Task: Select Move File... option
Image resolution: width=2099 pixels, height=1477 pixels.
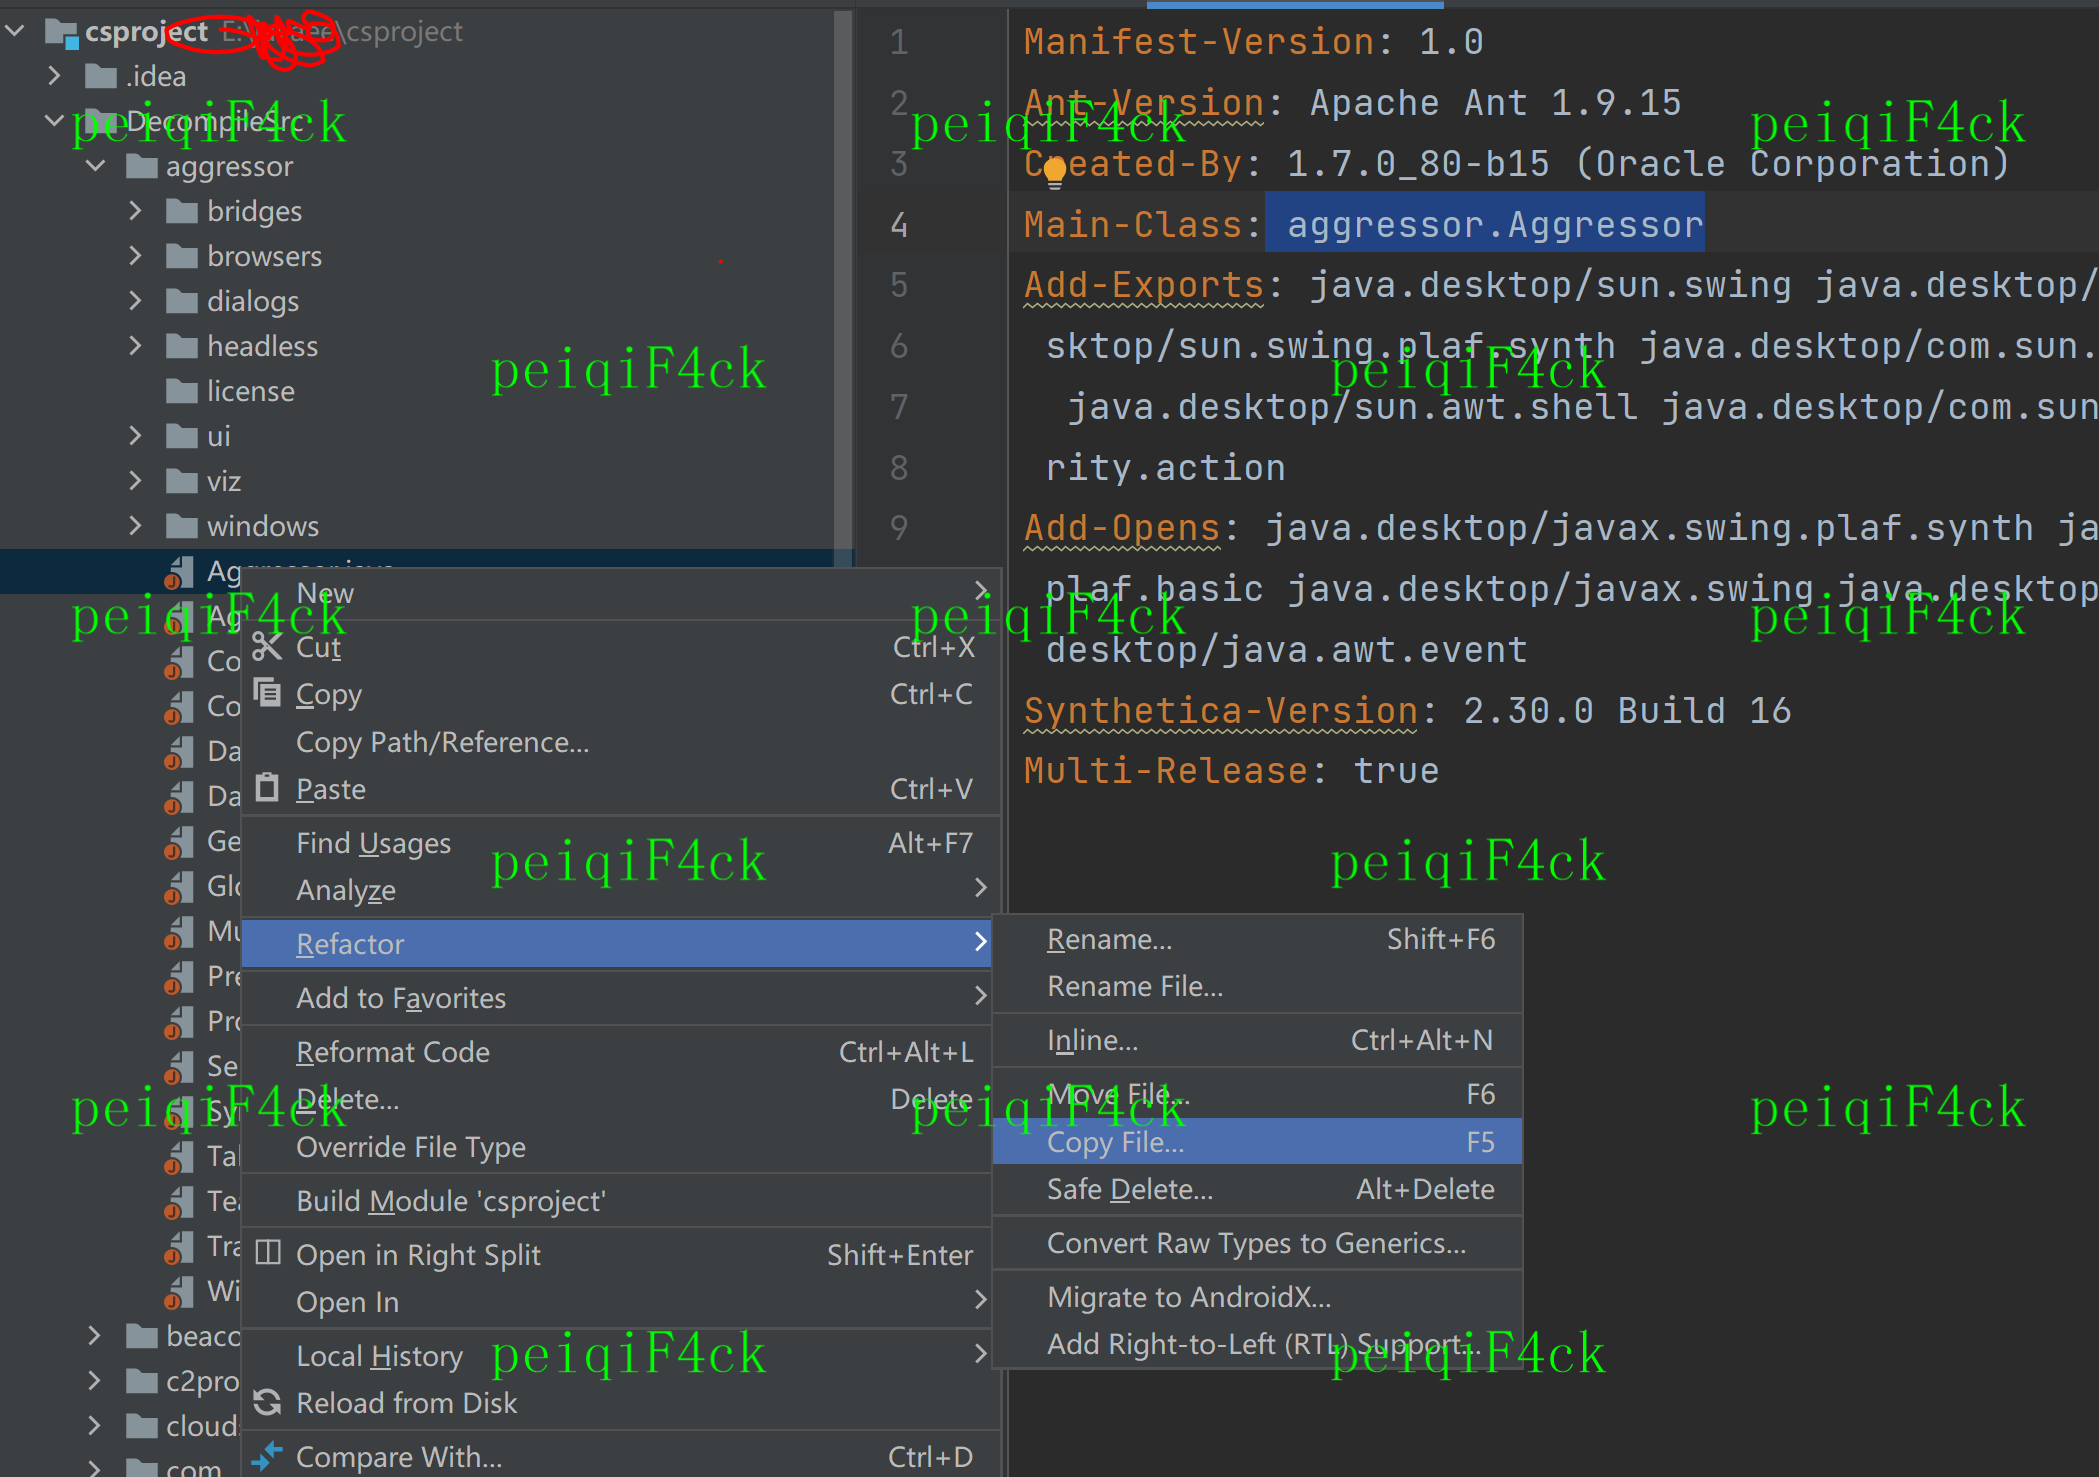Action: pyautogui.click(x=1257, y=1094)
